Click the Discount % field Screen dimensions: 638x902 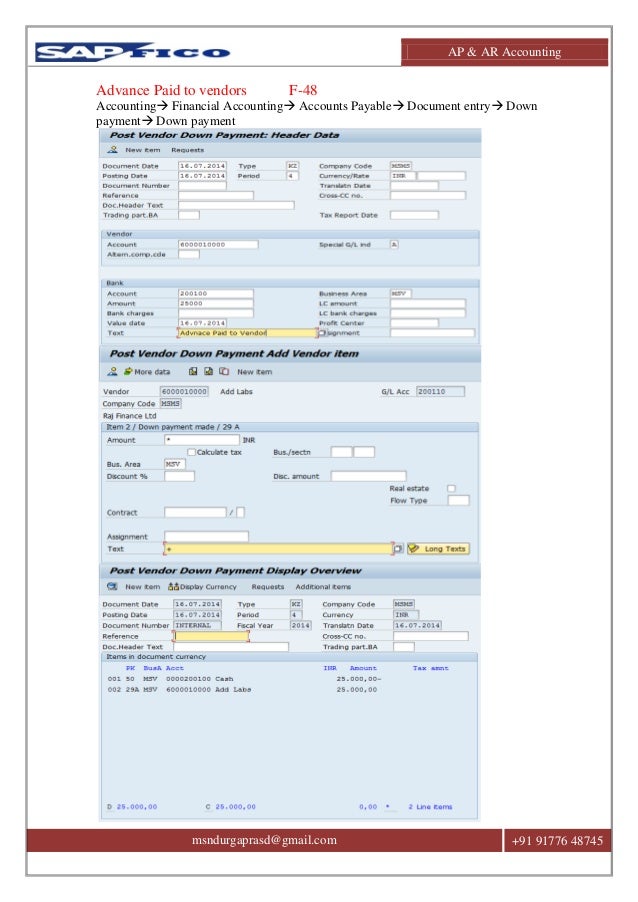(x=179, y=476)
